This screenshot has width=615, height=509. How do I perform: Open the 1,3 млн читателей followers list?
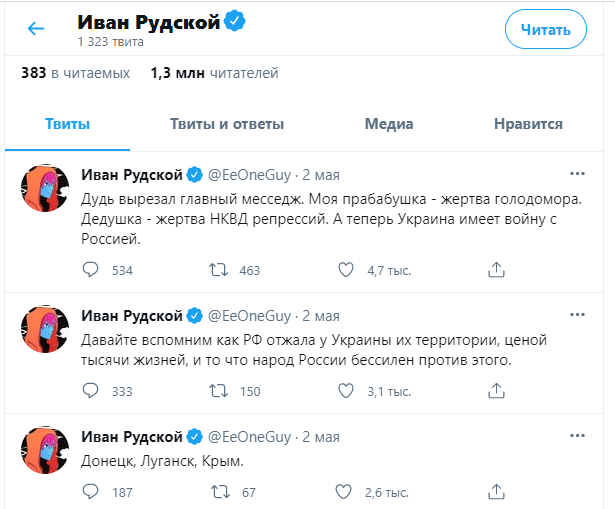[x=214, y=73]
